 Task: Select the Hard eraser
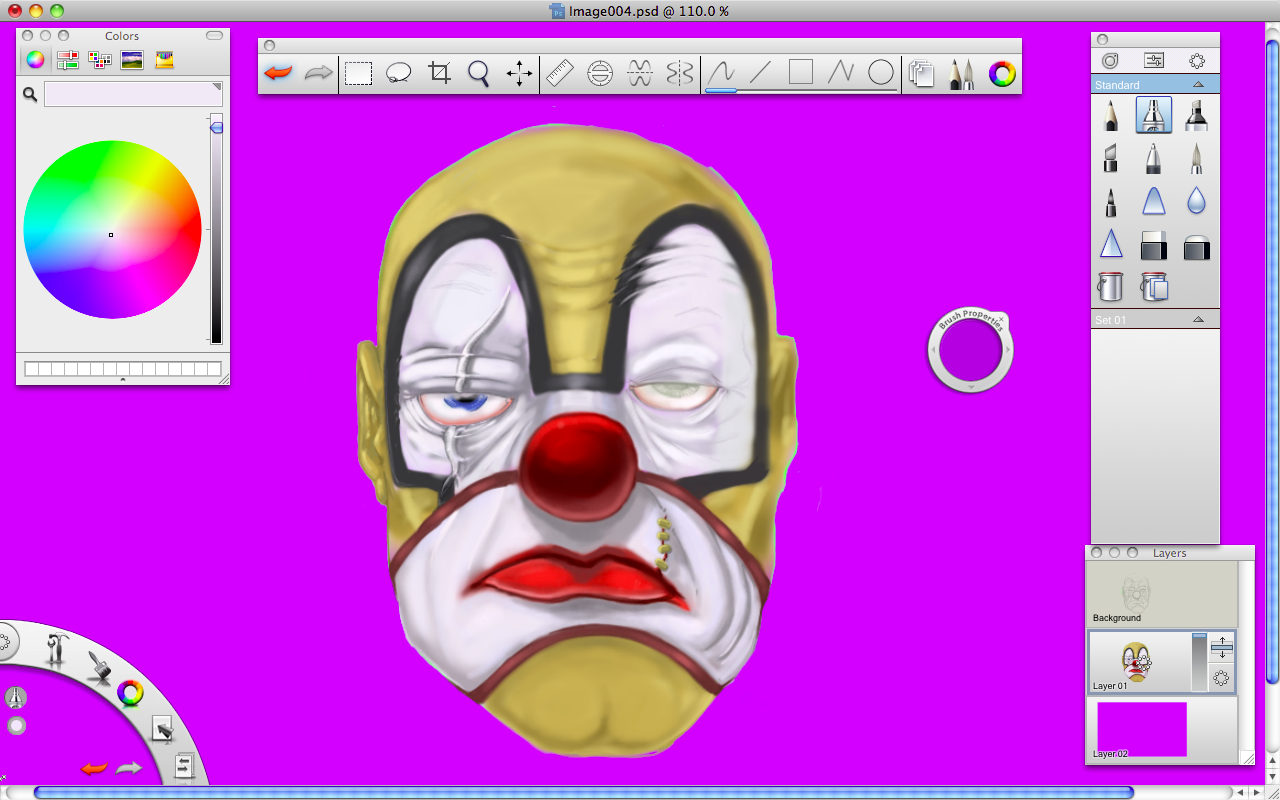(1154, 245)
